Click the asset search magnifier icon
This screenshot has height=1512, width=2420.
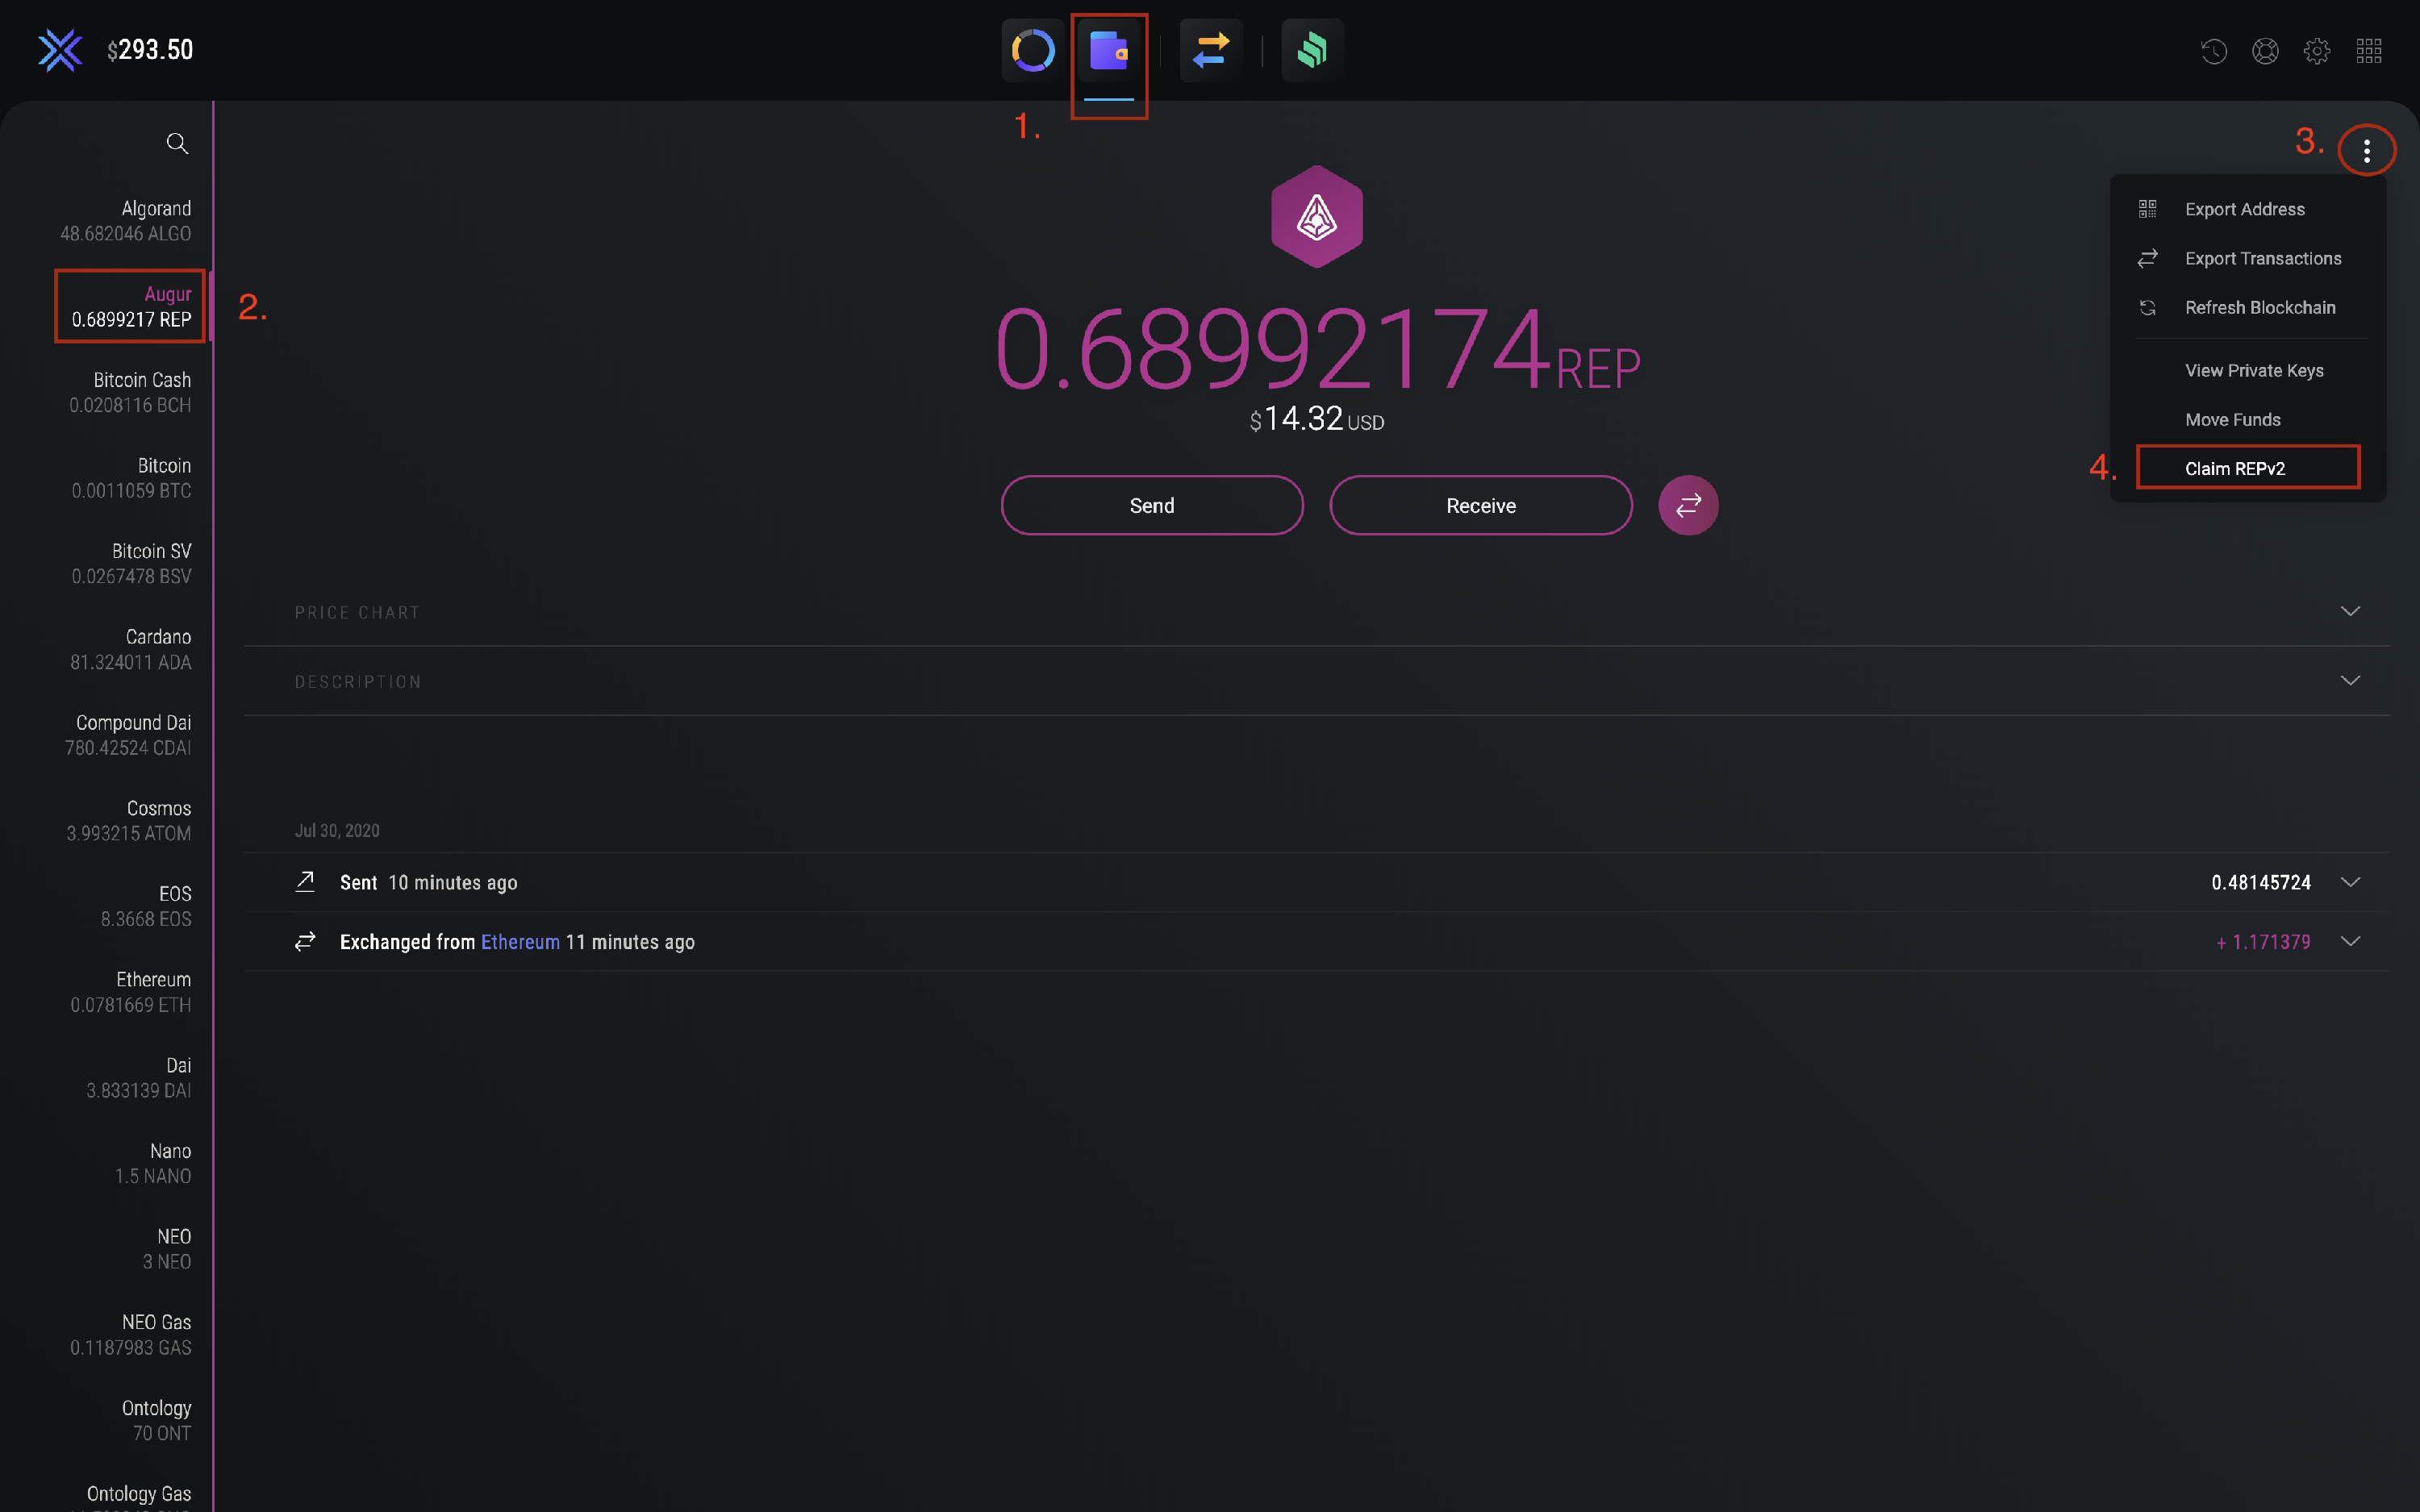pos(177,143)
